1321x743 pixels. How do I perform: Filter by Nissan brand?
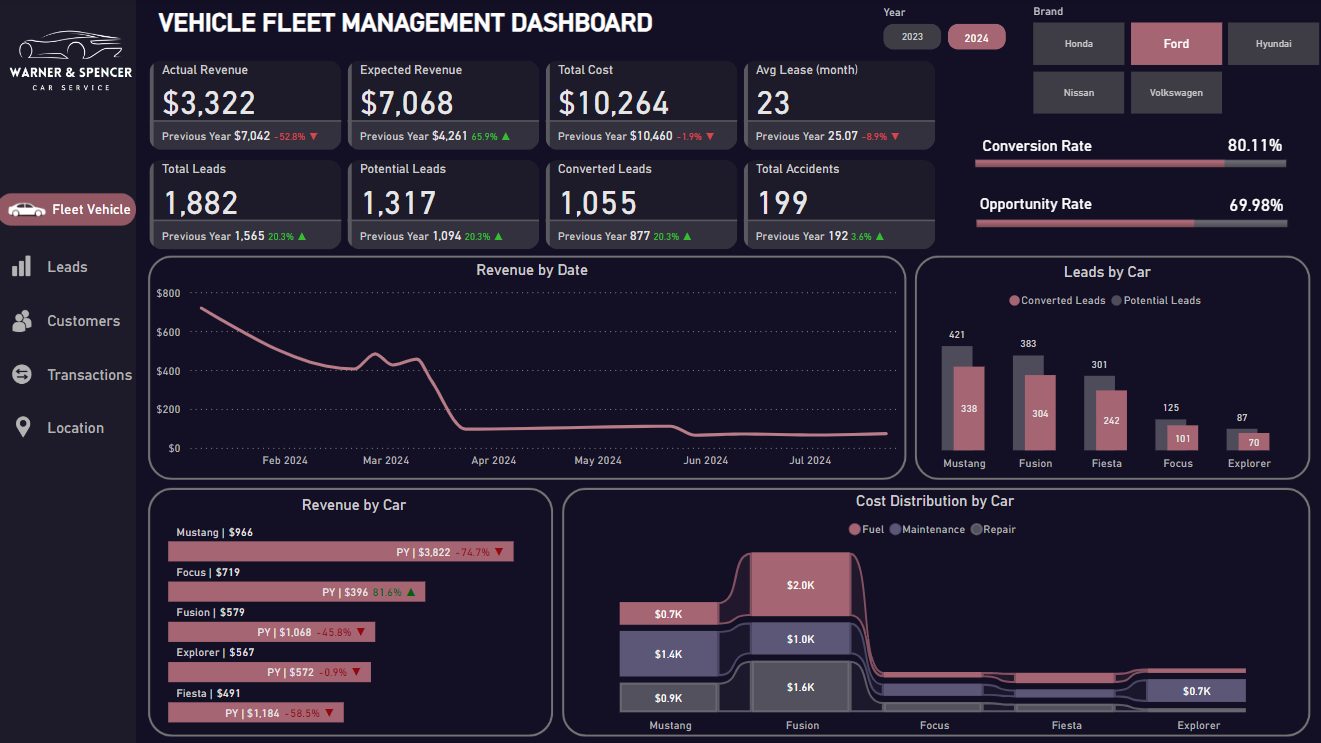pos(1079,92)
